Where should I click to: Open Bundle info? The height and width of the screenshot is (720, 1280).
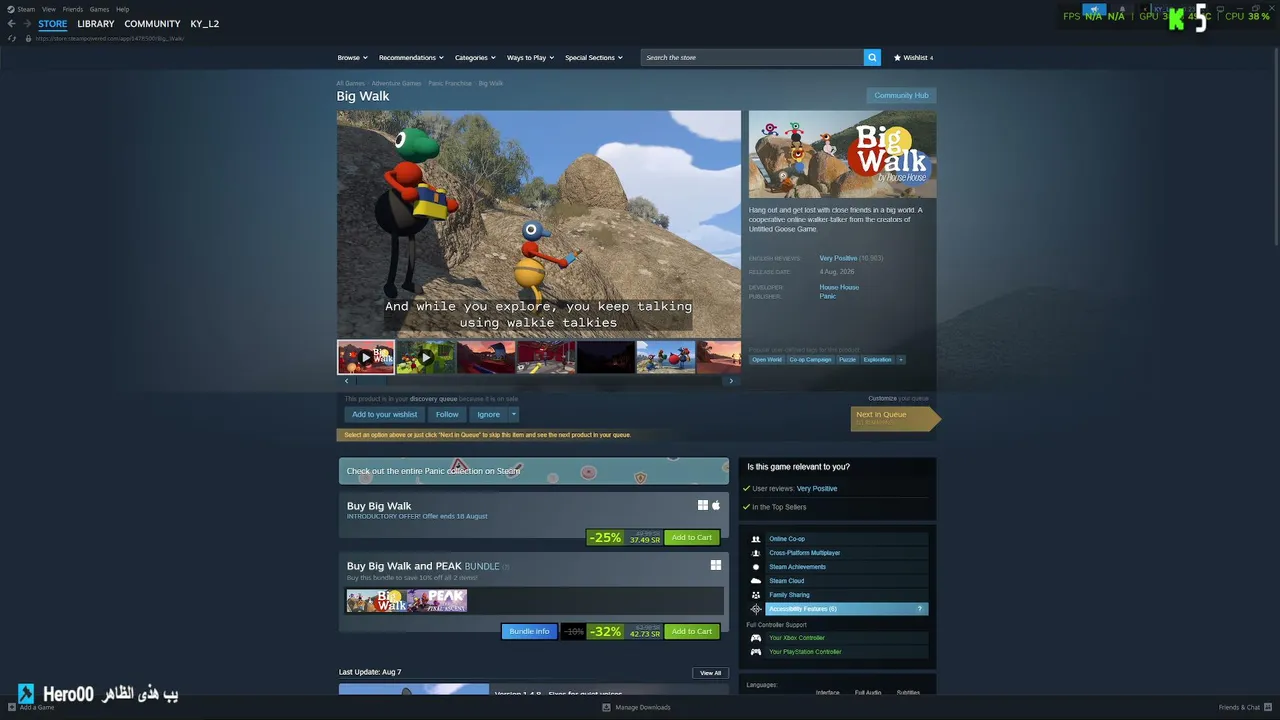(529, 632)
